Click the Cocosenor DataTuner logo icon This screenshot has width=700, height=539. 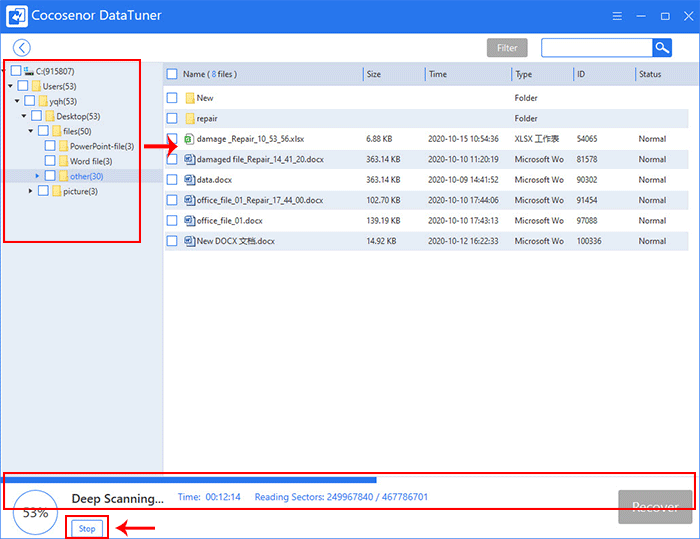[17, 16]
